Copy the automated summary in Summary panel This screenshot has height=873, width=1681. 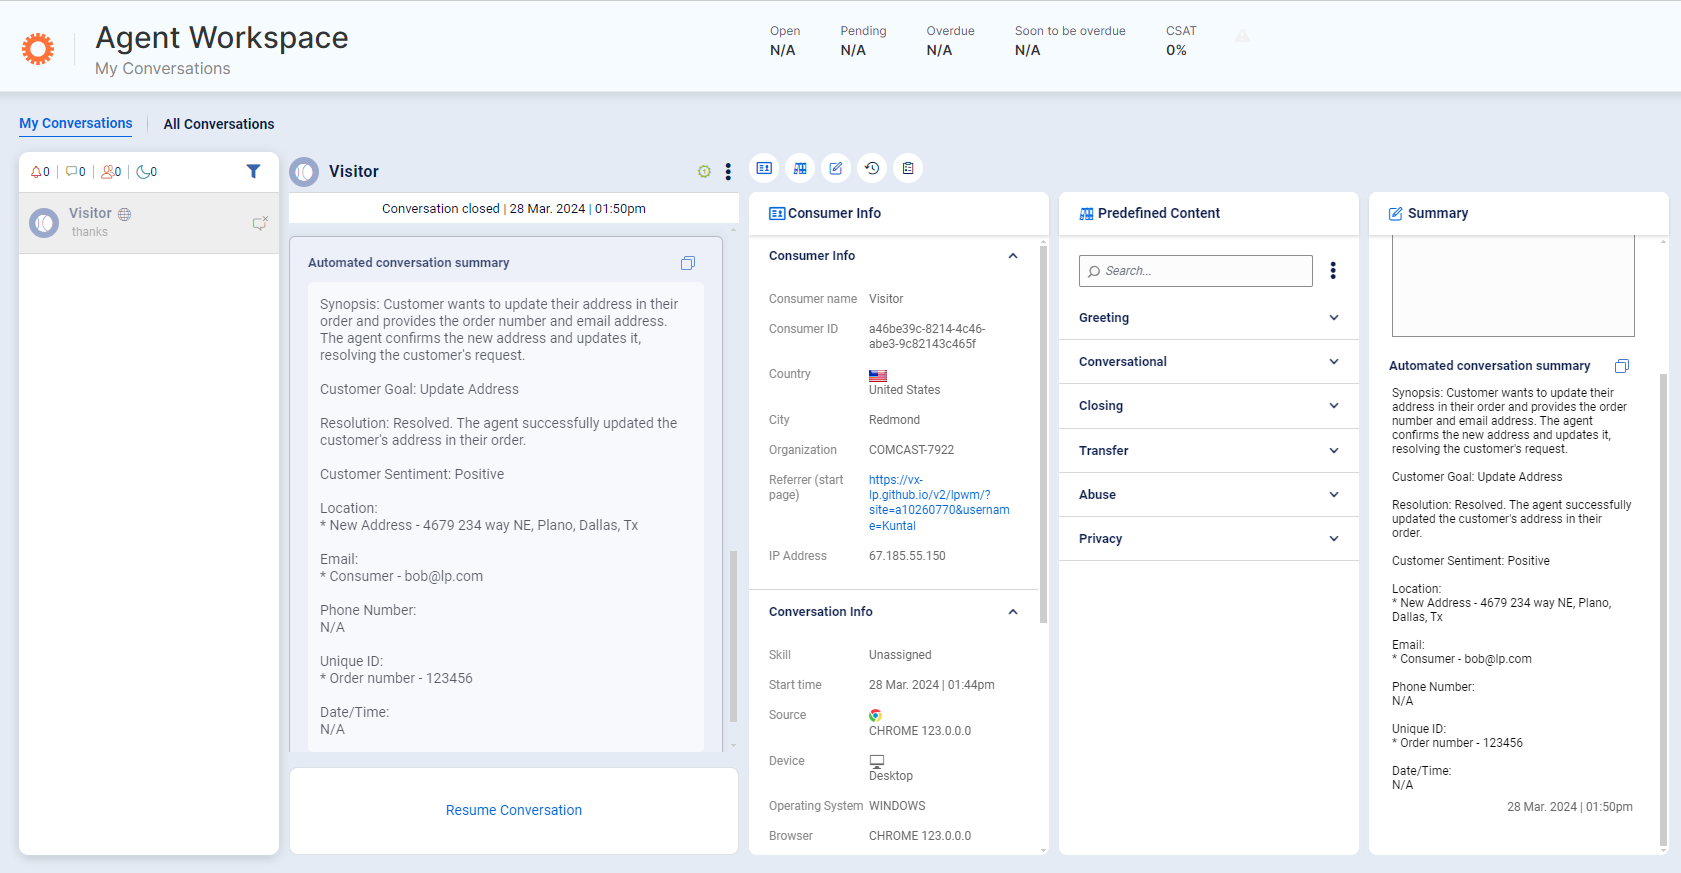[1622, 366]
